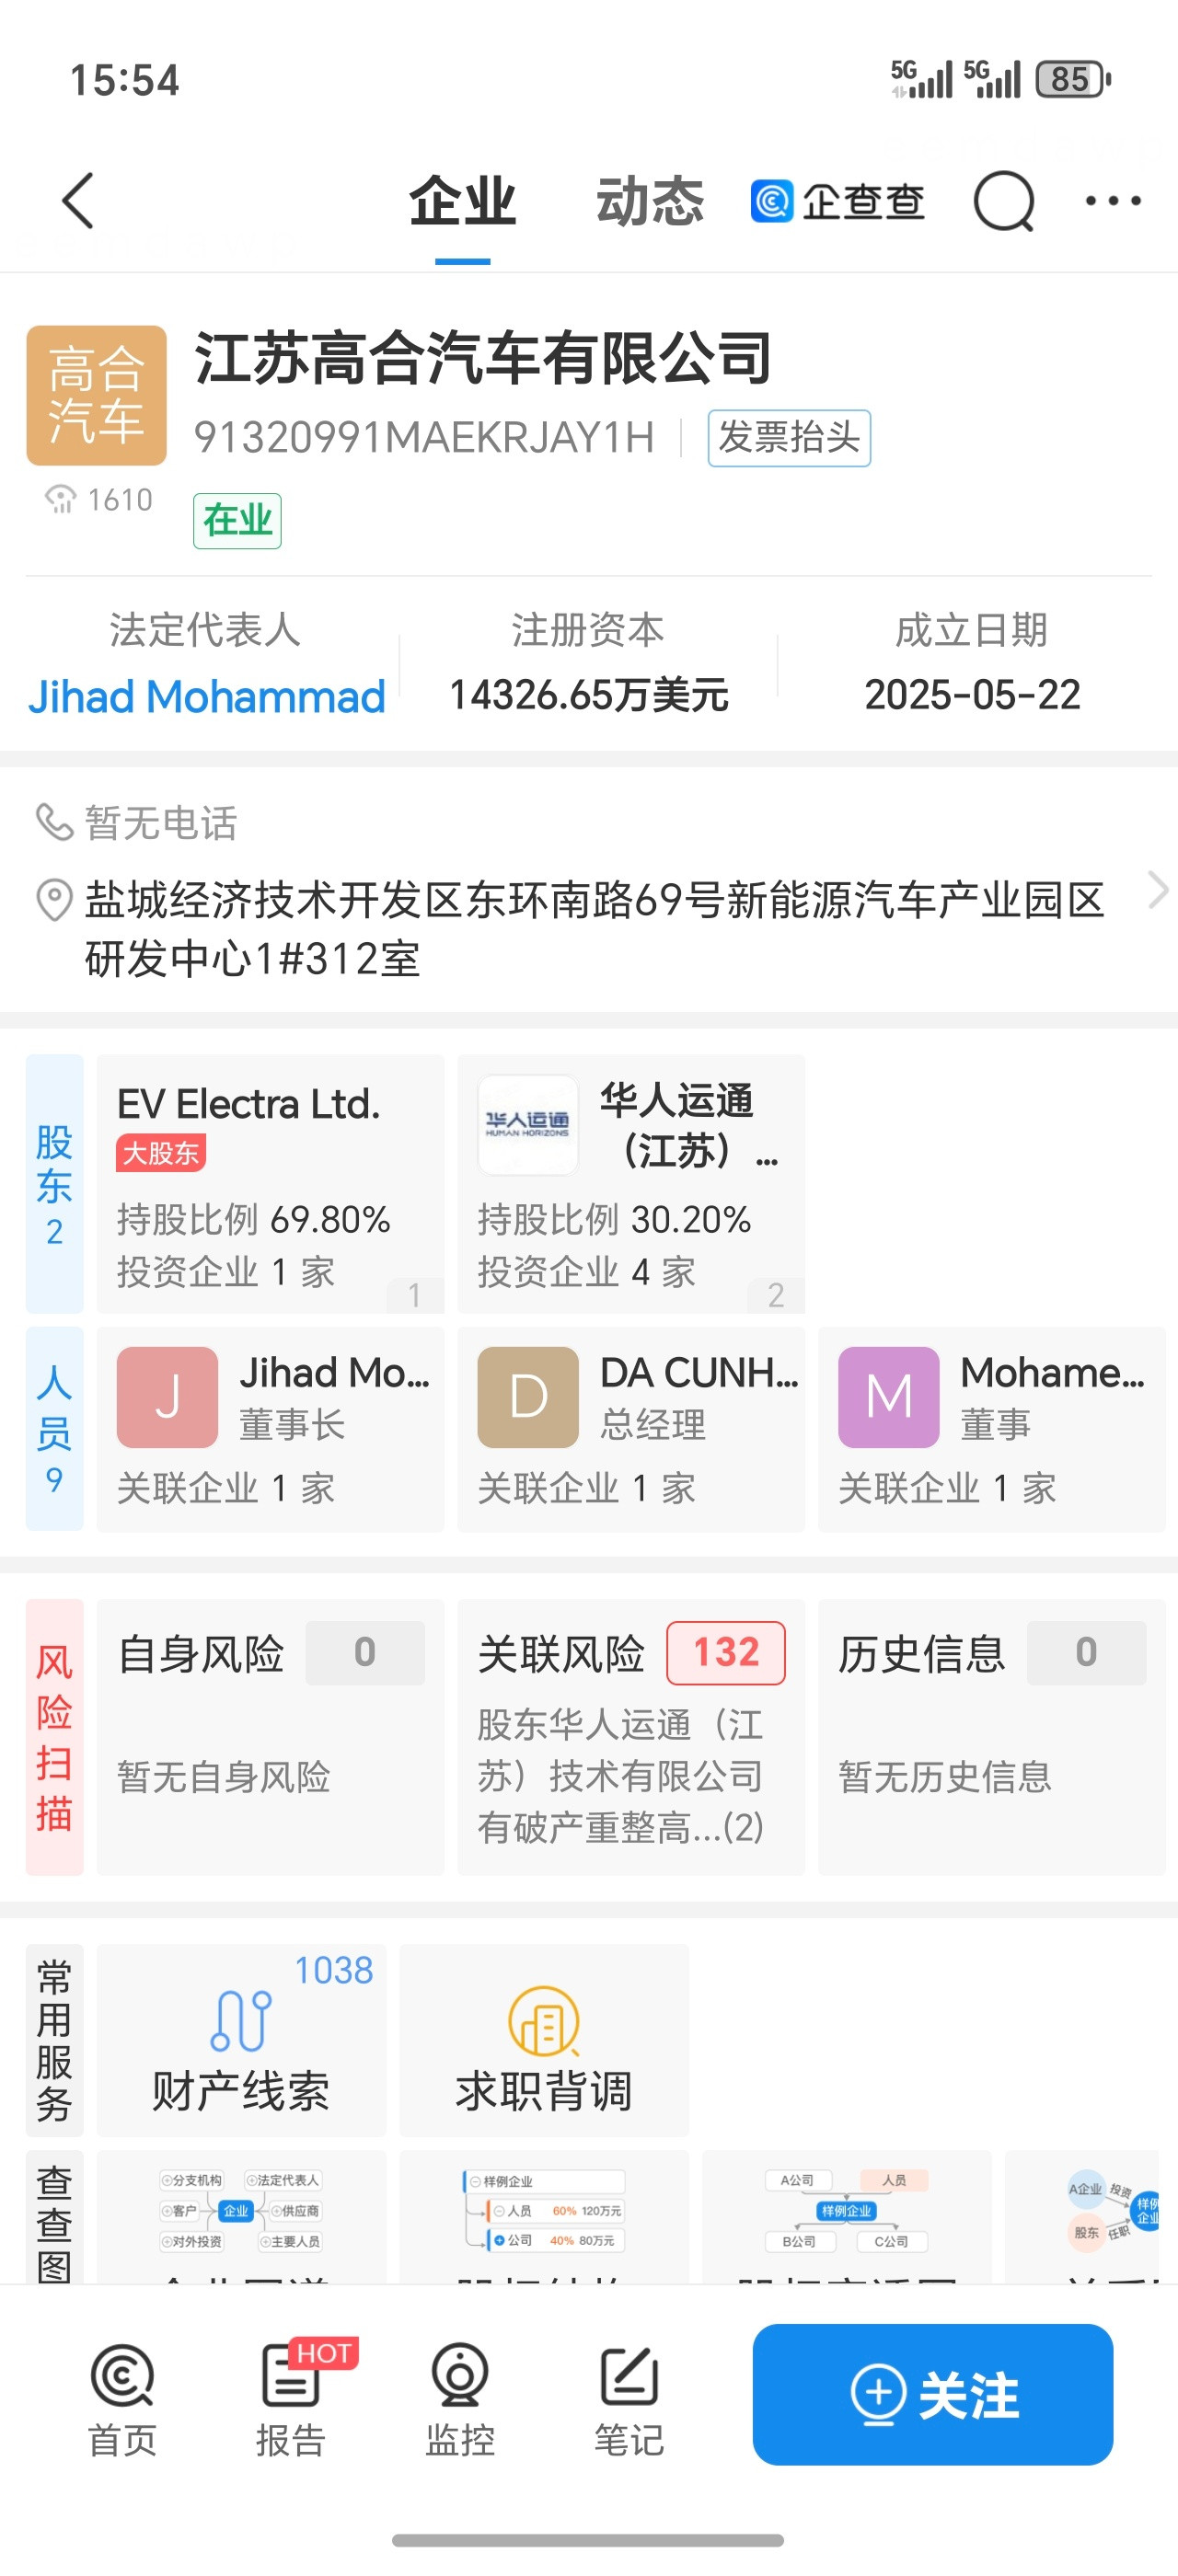Select the 企业 tab
The height and width of the screenshot is (2576, 1178).
462,201
